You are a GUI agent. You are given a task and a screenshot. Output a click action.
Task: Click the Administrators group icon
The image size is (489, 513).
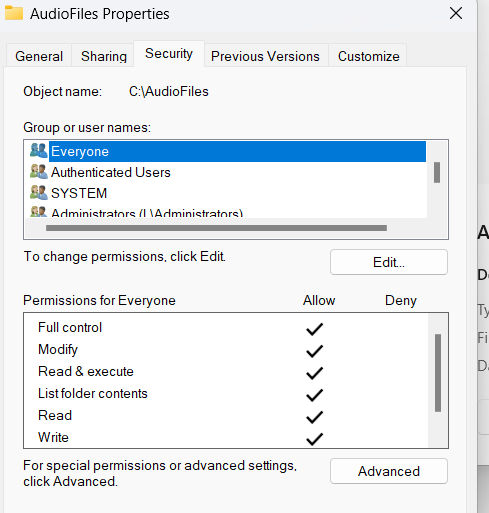pos(39,212)
